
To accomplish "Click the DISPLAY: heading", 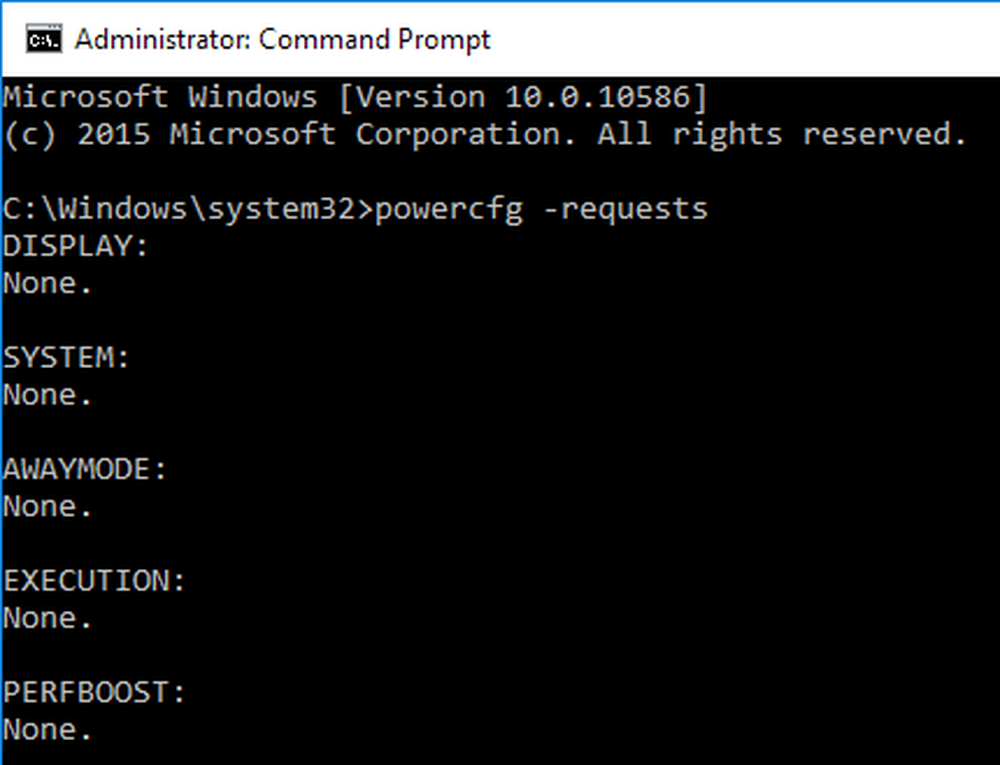I will [x=75, y=247].
